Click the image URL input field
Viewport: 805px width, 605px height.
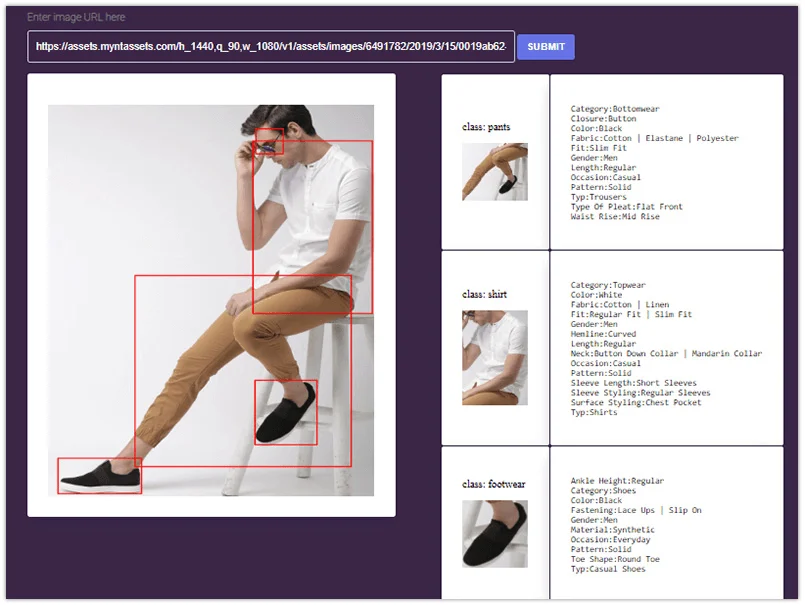point(270,46)
